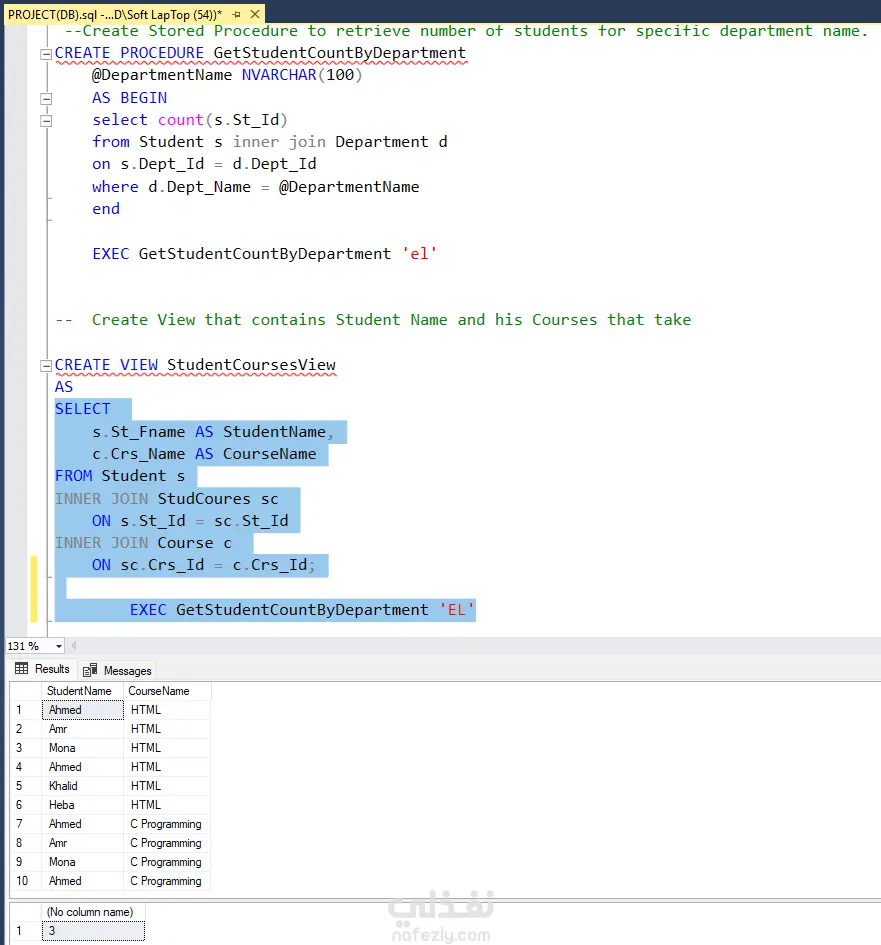The height and width of the screenshot is (945, 881).
Task: Click the highlighted SELECT keyword
Action: [x=83, y=409]
